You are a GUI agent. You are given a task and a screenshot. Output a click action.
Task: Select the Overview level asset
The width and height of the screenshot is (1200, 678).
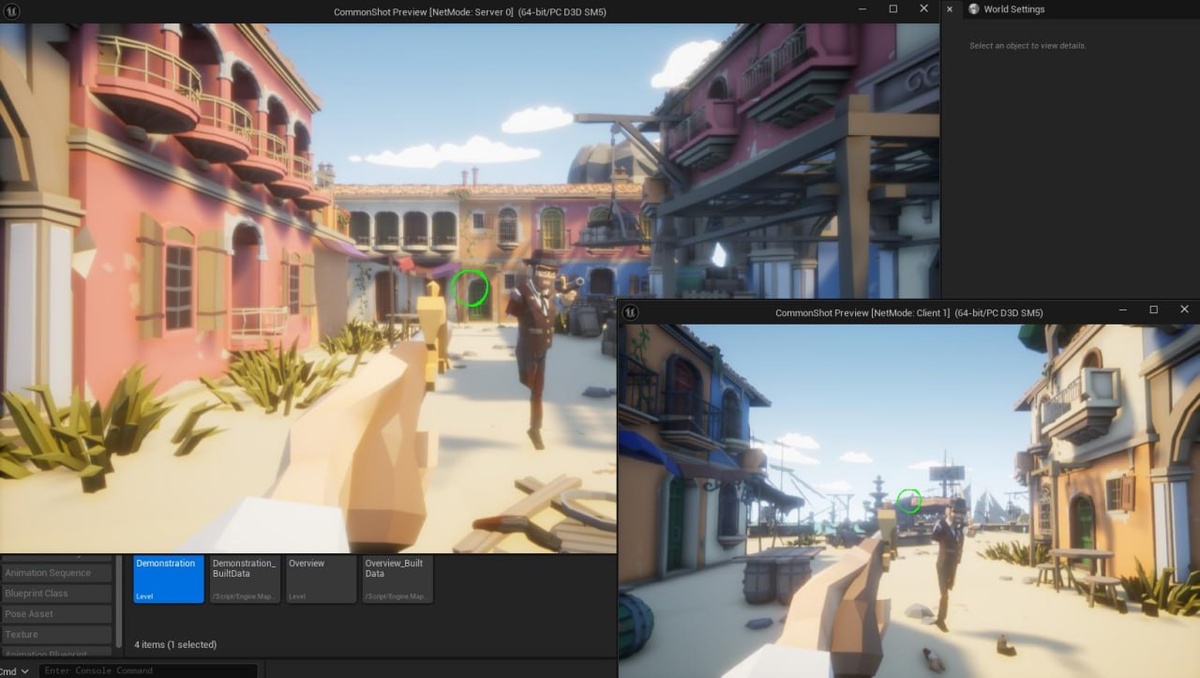click(x=321, y=579)
